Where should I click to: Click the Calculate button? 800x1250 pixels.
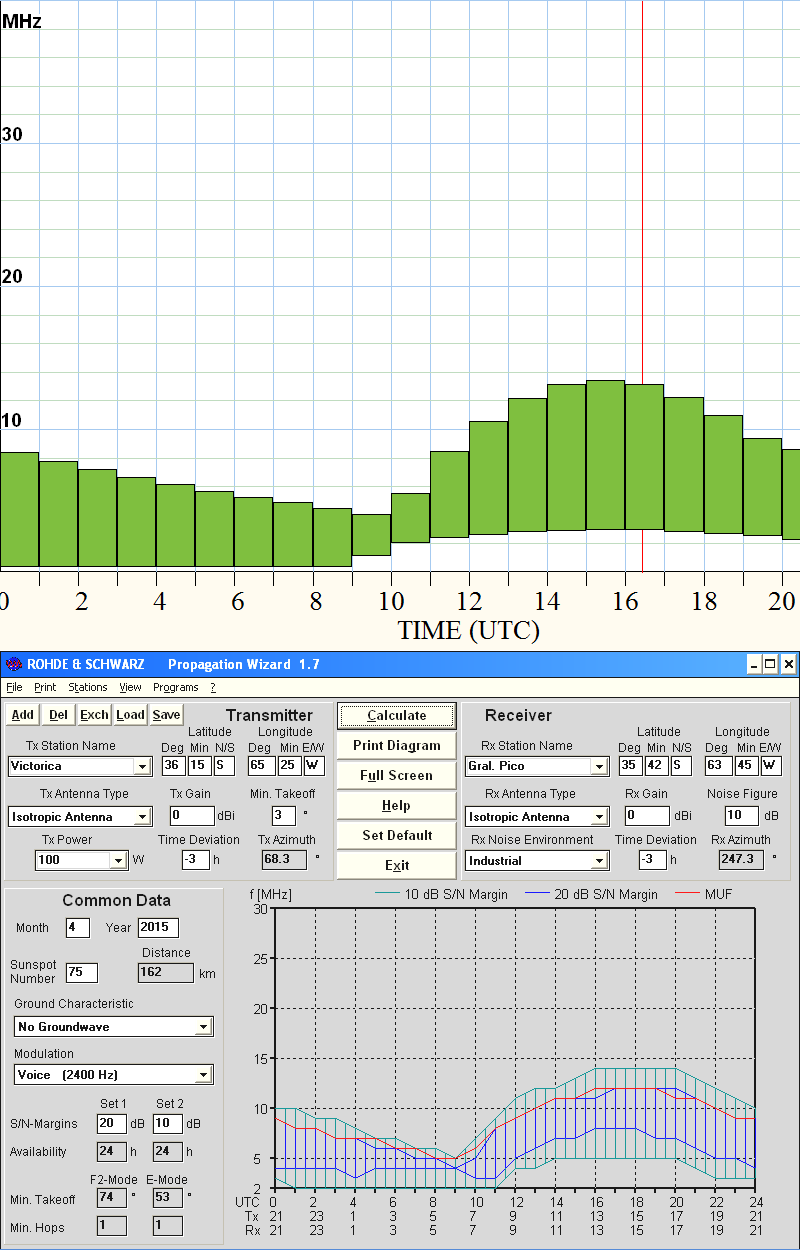click(x=396, y=715)
